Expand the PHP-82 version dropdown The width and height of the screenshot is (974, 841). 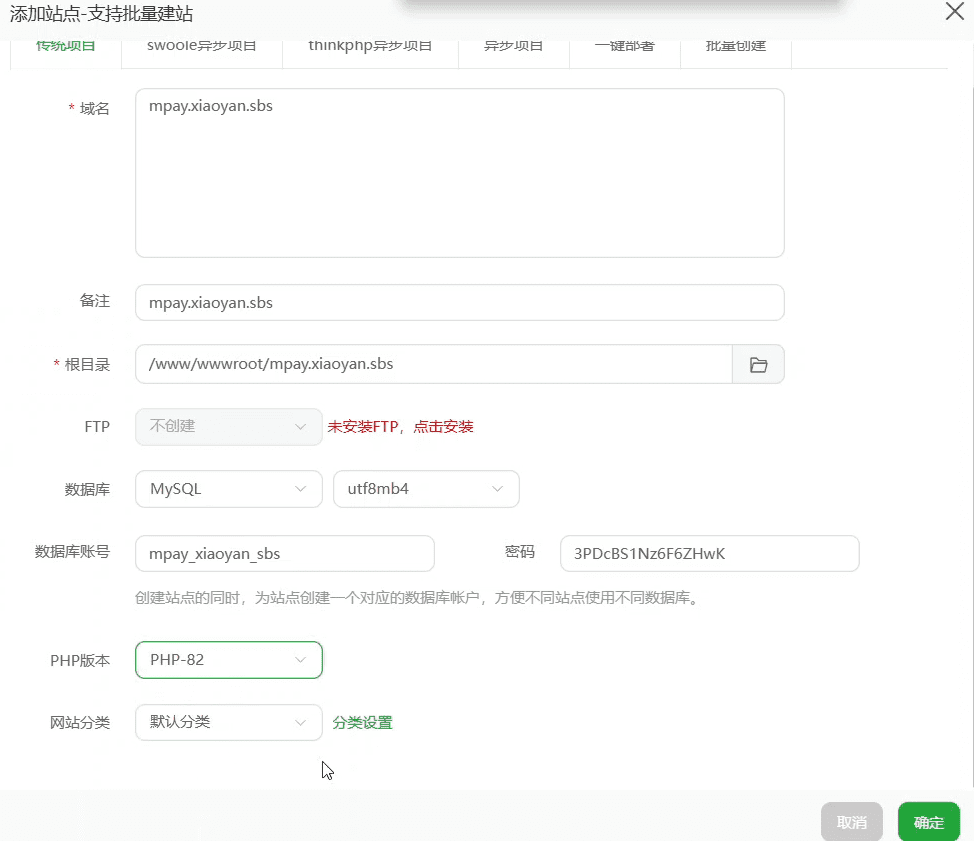click(228, 660)
